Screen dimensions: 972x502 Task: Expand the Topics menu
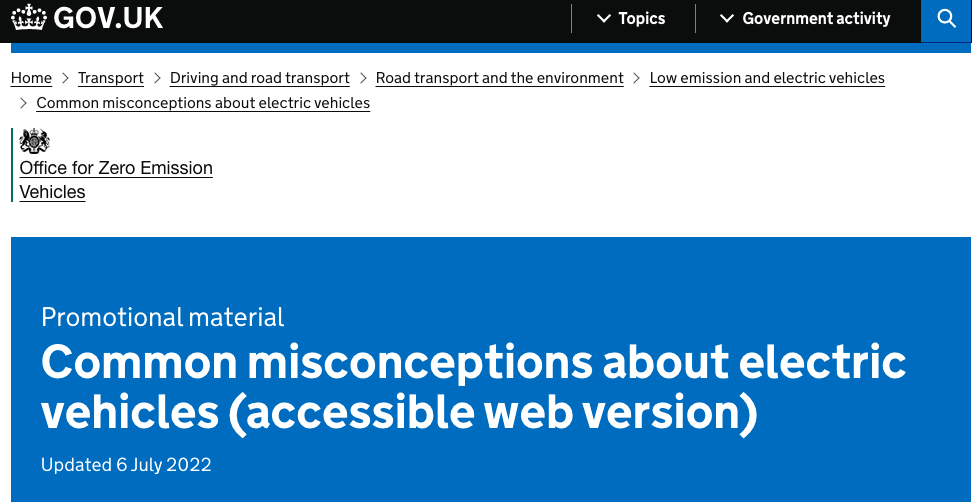[x=630, y=19]
